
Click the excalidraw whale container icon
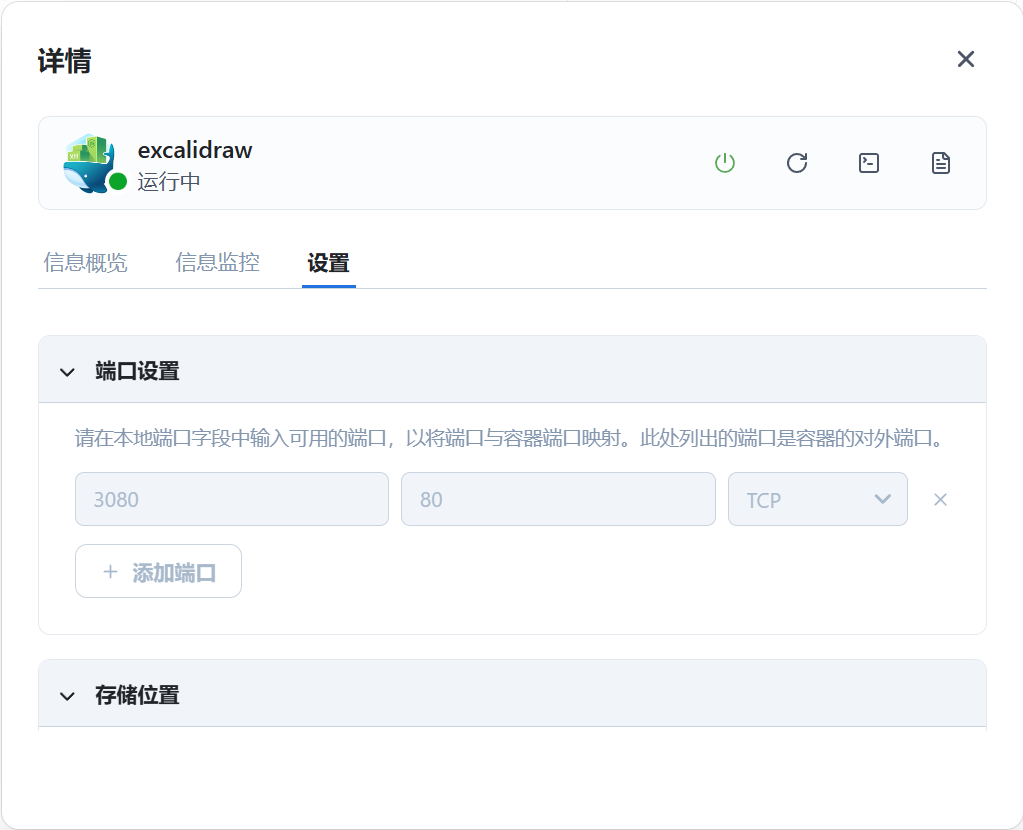click(x=89, y=163)
